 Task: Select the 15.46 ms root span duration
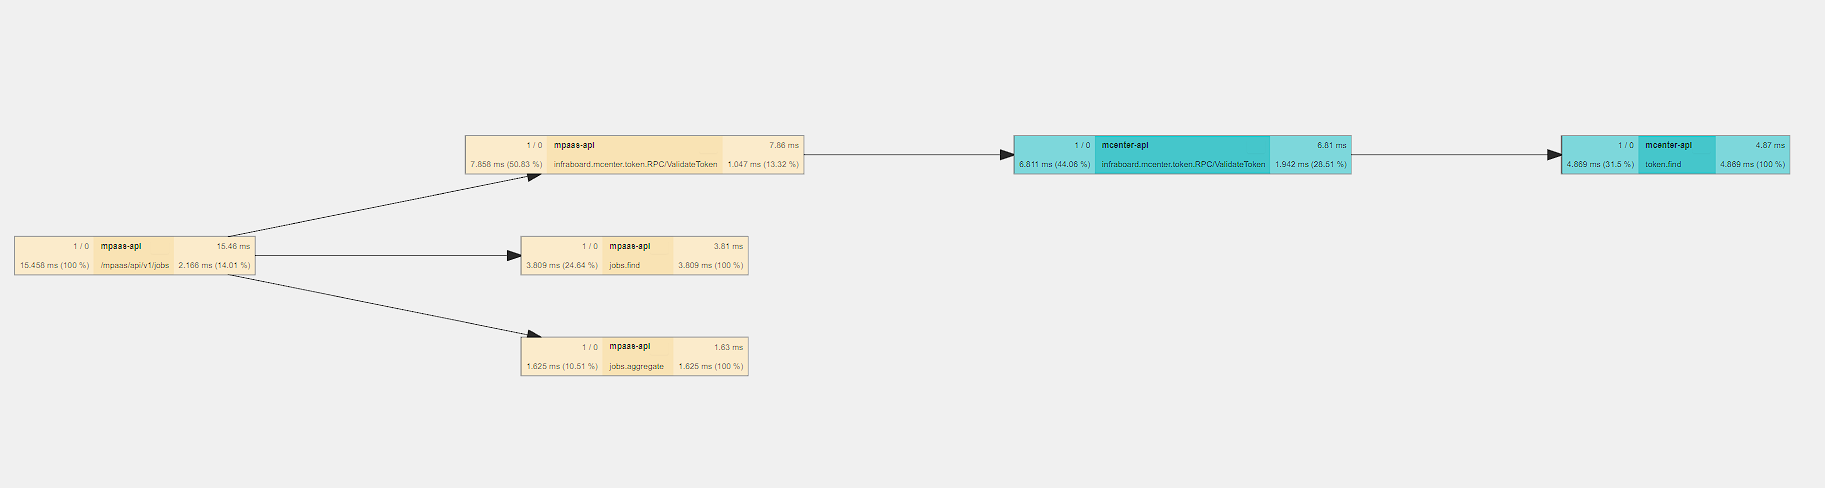pyautogui.click(x=233, y=246)
